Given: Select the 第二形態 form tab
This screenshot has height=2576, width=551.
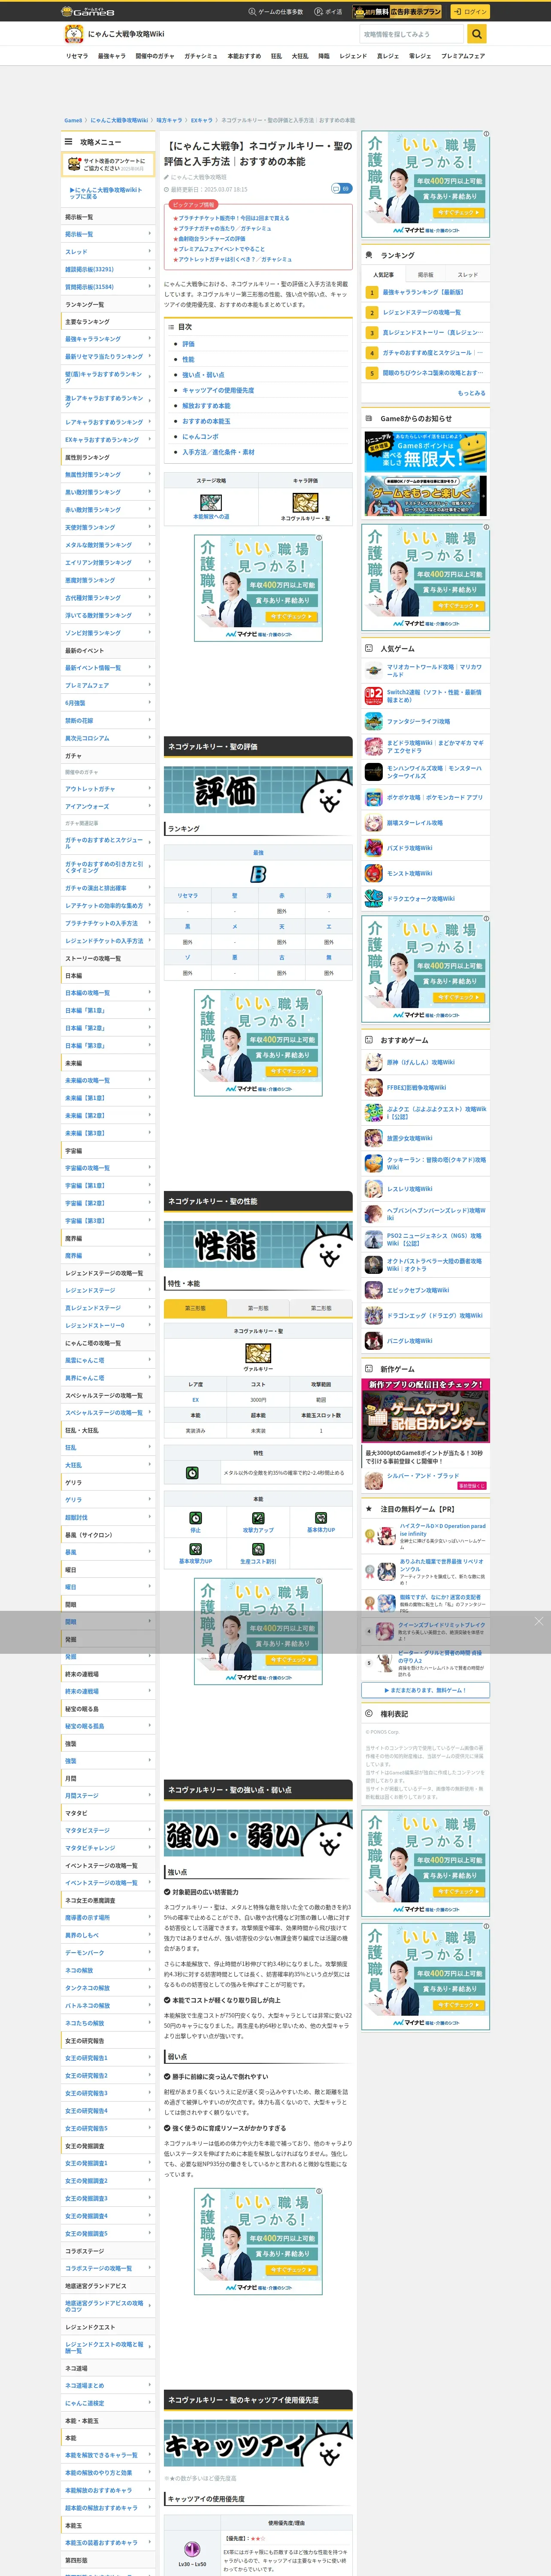Looking at the screenshot, I should pos(321,1308).
